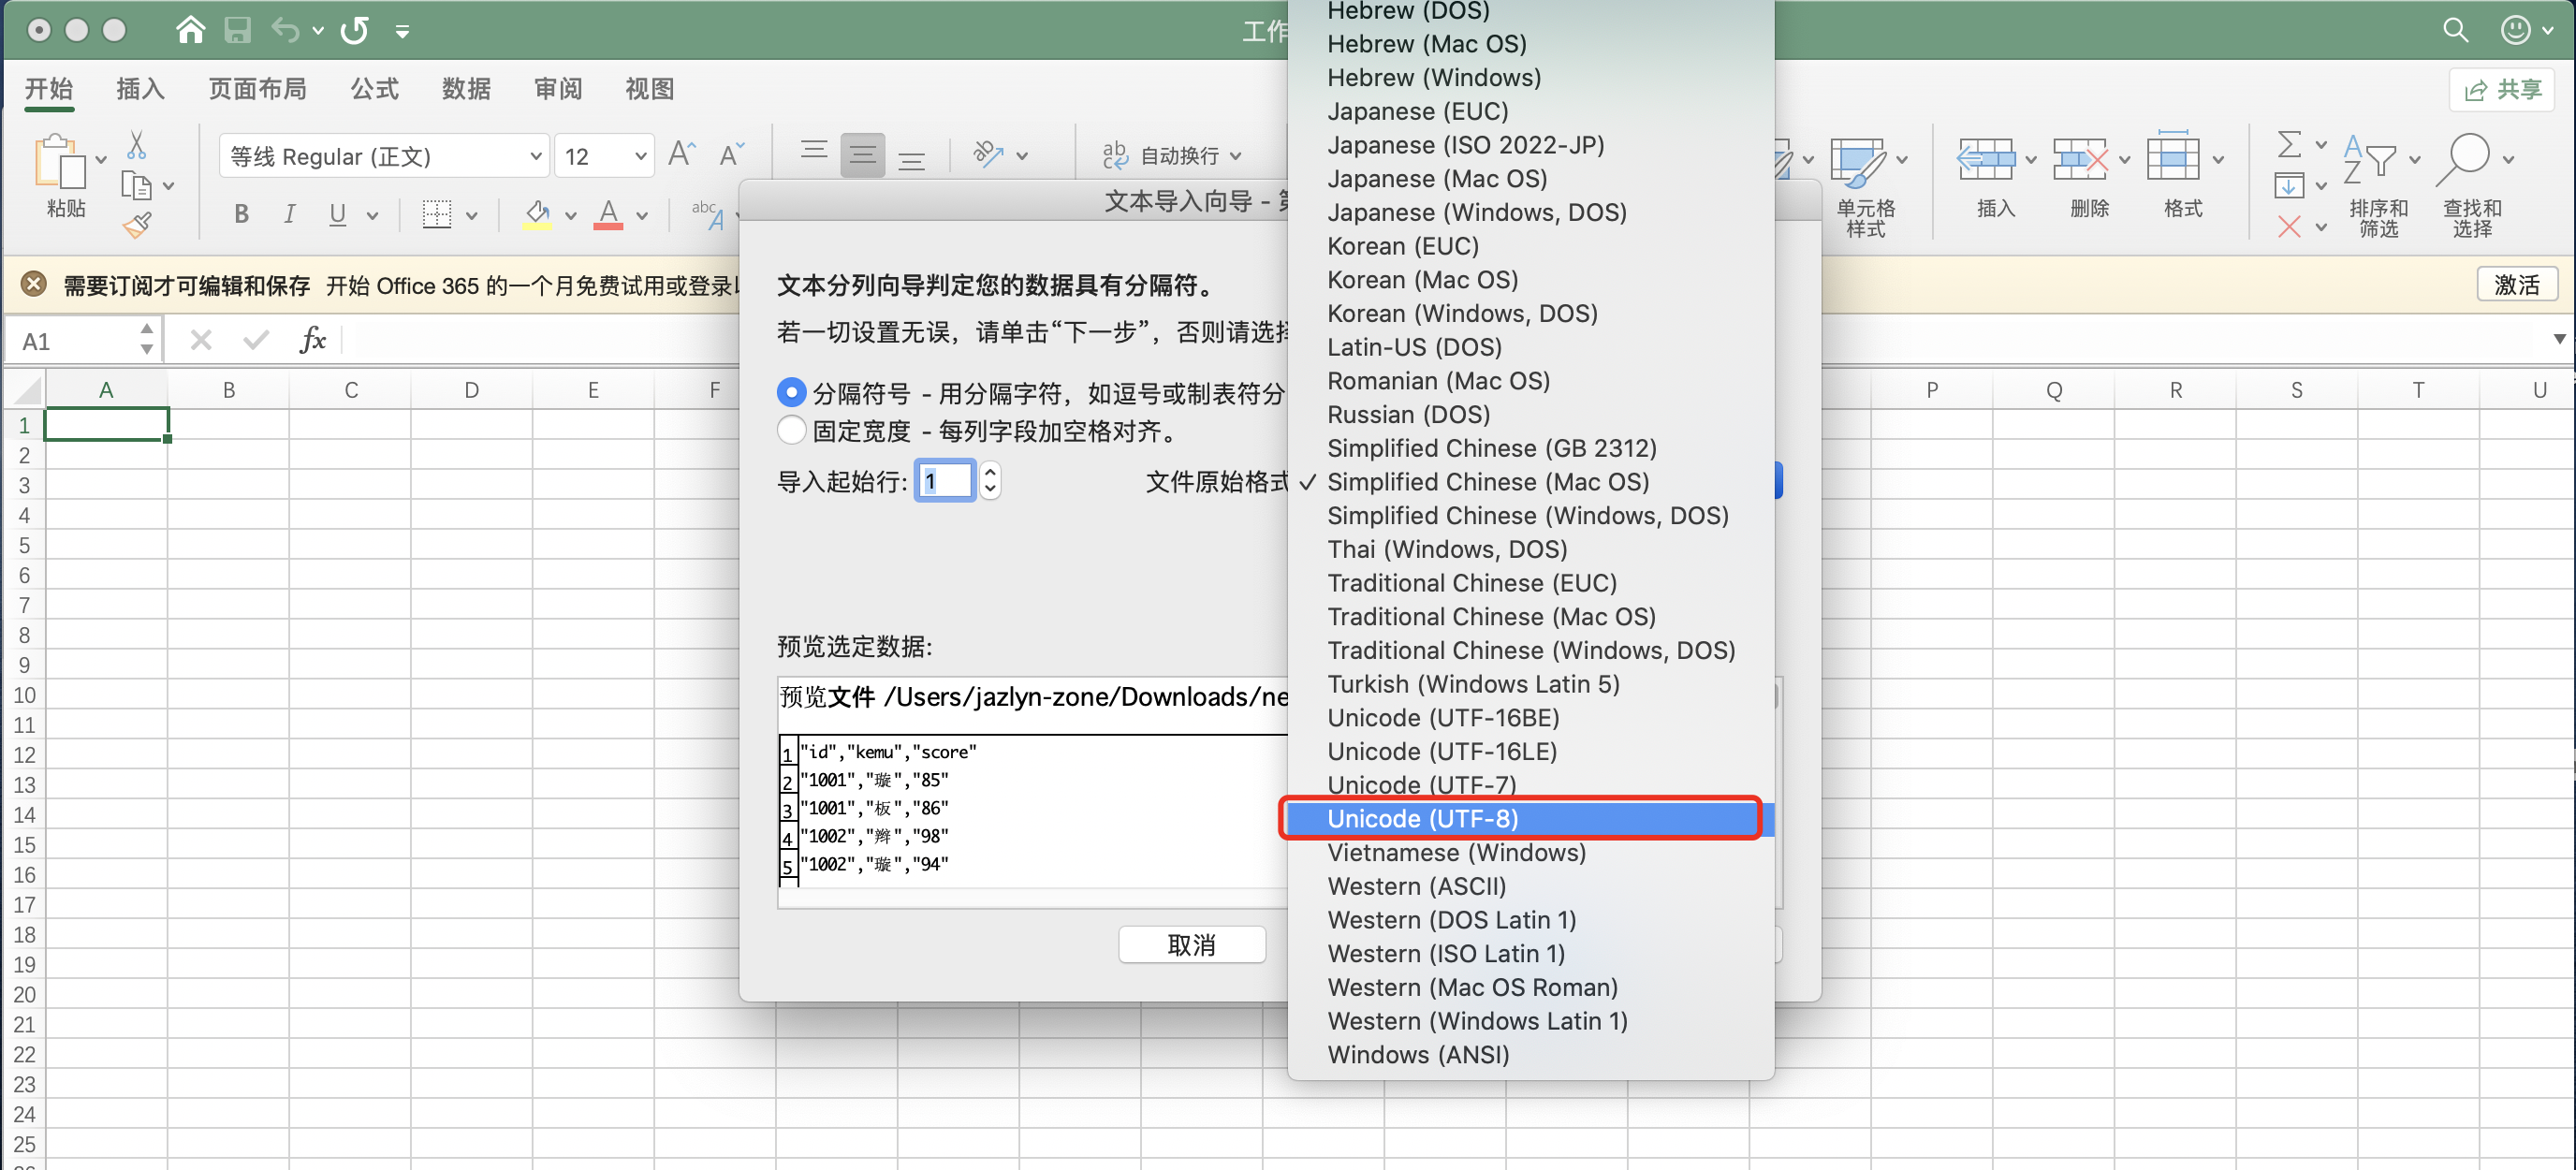Click the 激活 activate button
This screenshot has width=2576, height=1170.
tap(2516, 285)
